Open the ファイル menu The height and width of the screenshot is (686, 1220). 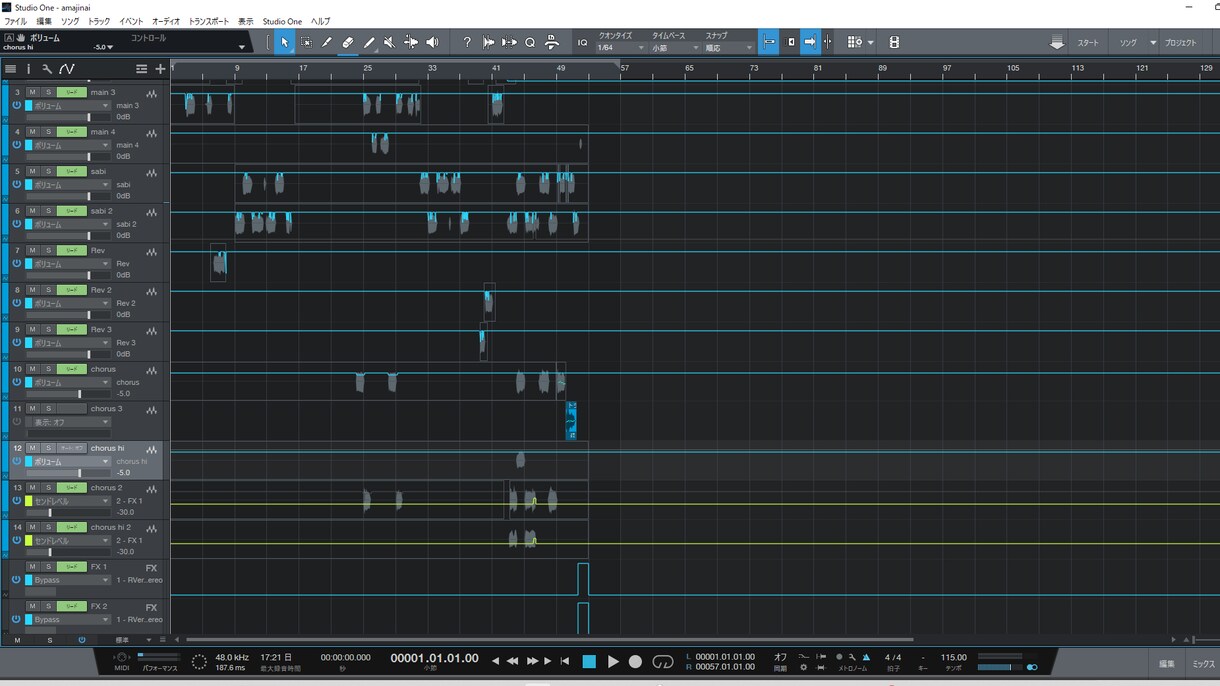[15, 21]
